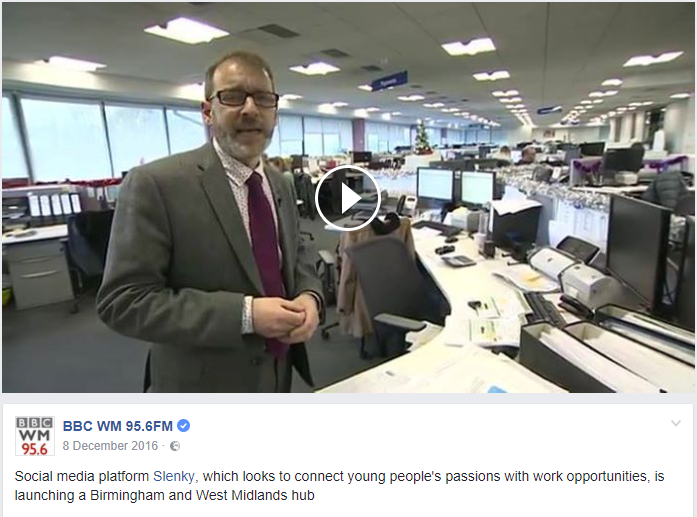The height and width of the screenshot is (517, 697).
Task: Click the blue hanging ceiling sign in video
Action: point(389,81)
